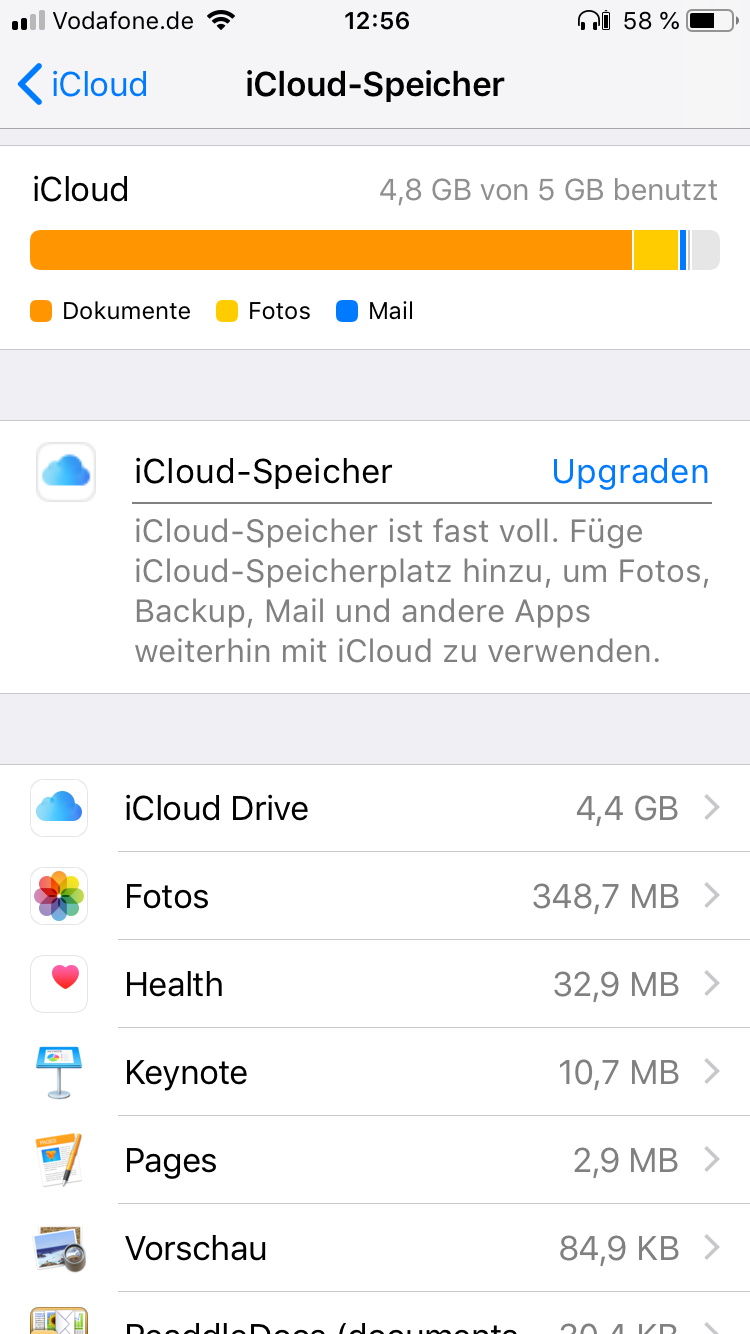Open the Keynote storage row
Screen dimensions: 750x1334
point(400,1072)
